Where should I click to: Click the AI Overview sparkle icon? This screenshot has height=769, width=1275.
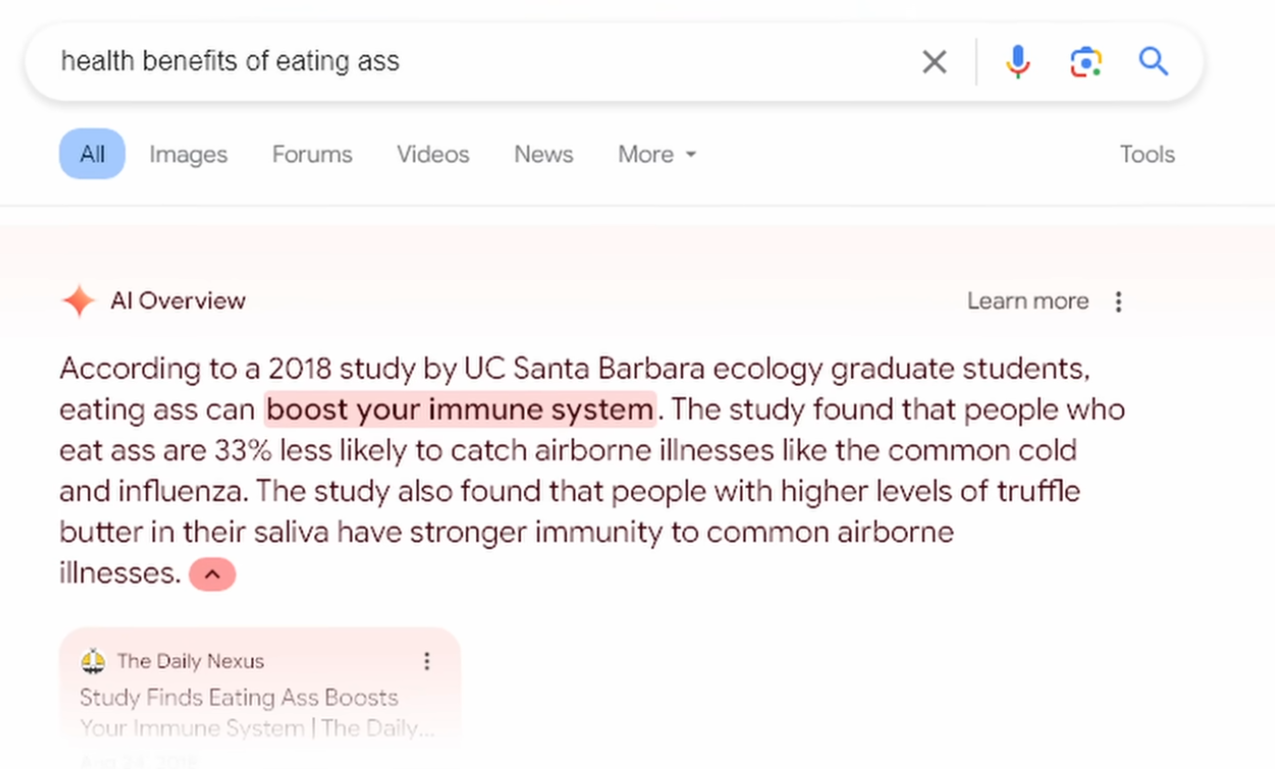[x=78, y=301]
